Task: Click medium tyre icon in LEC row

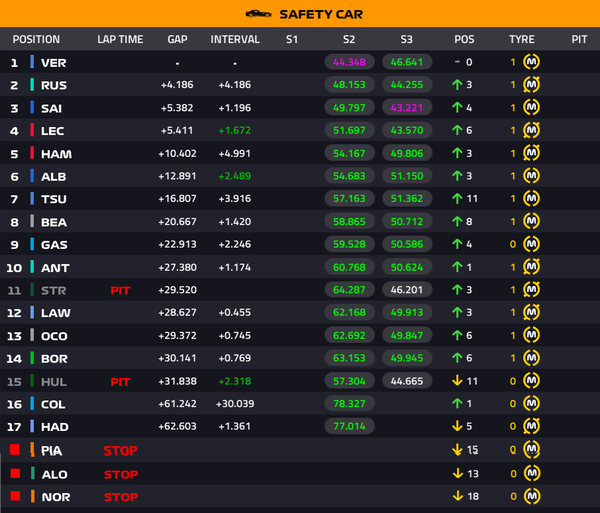Action: pos(532,130)
